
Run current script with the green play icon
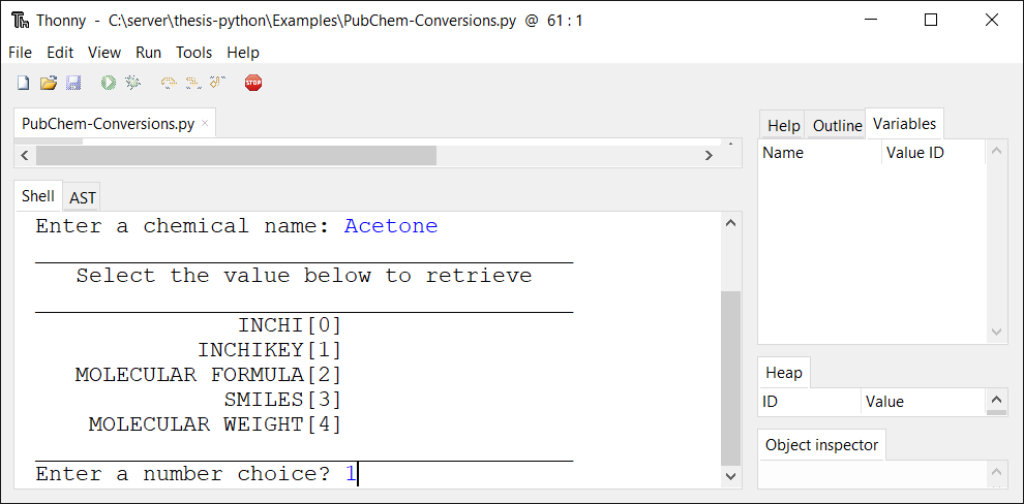[108, 83]
